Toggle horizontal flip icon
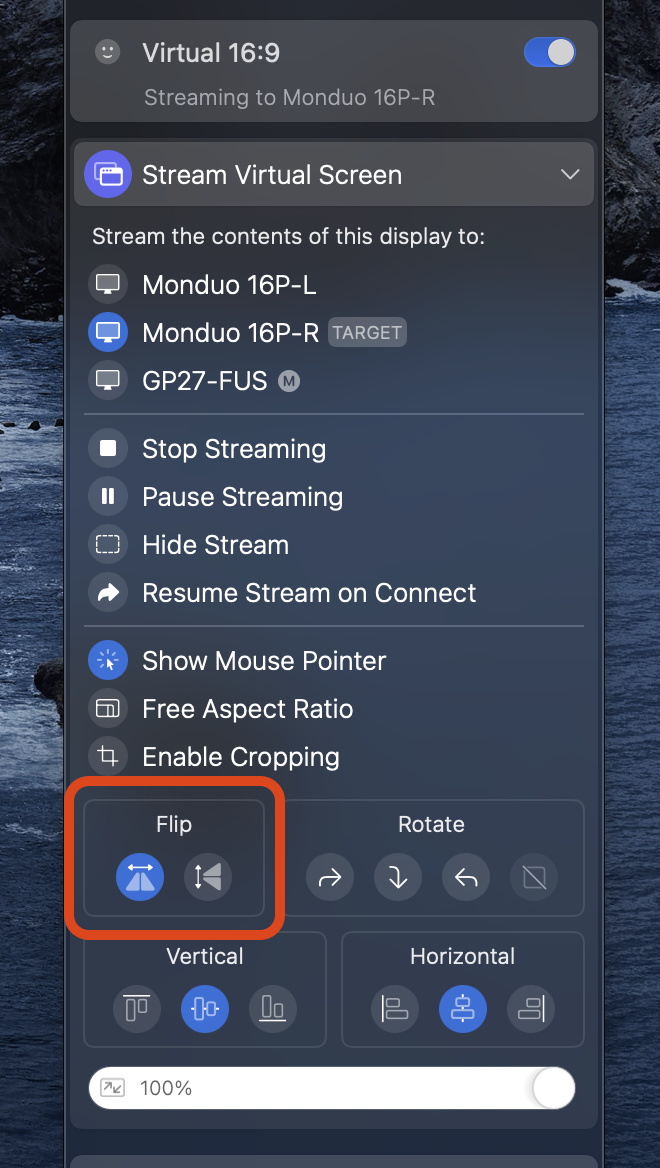 pyautogui.click(x=140, y=877)
